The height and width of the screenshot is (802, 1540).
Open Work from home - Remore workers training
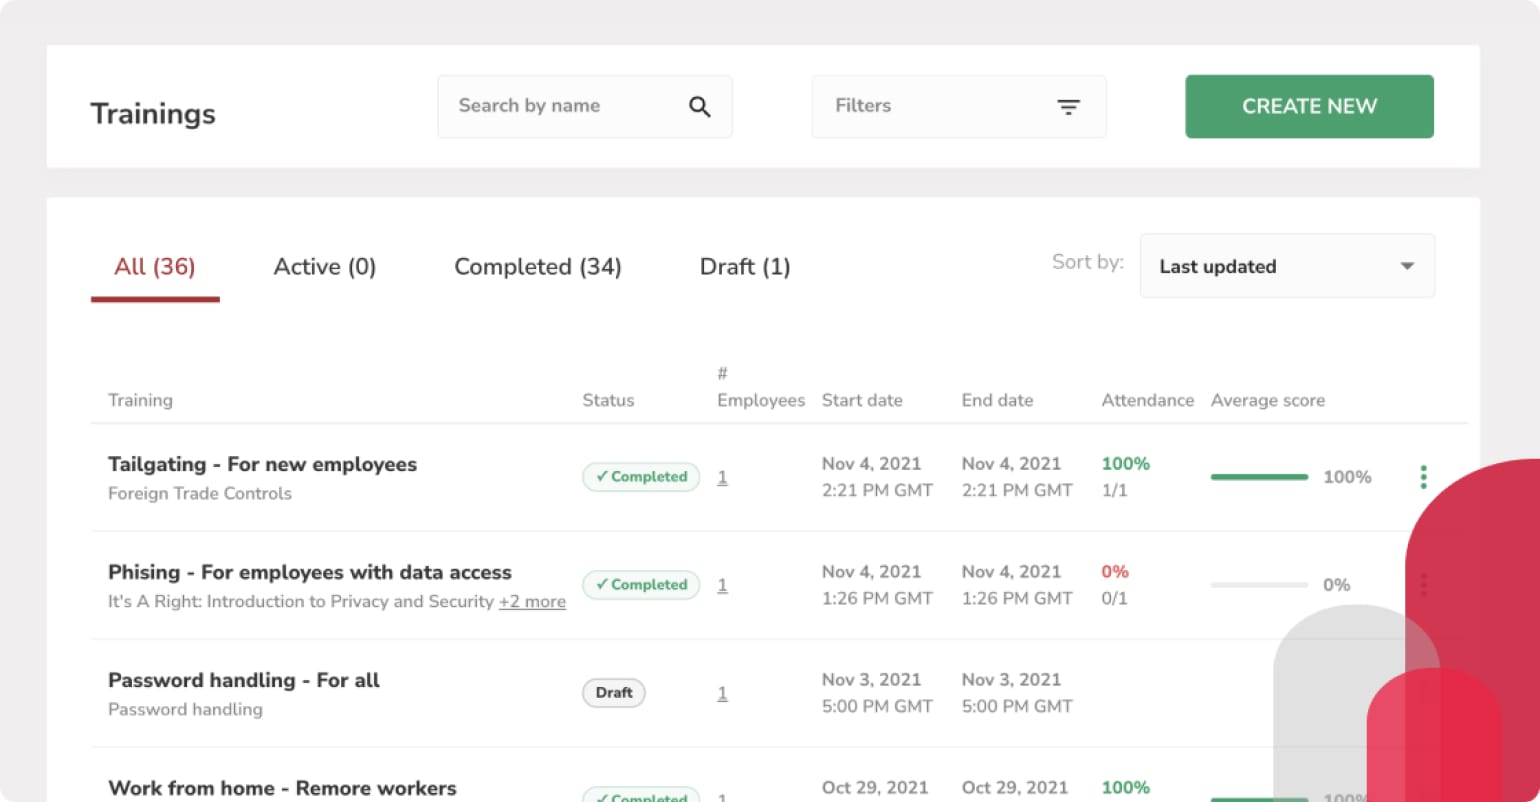click(x=282, y=788)
